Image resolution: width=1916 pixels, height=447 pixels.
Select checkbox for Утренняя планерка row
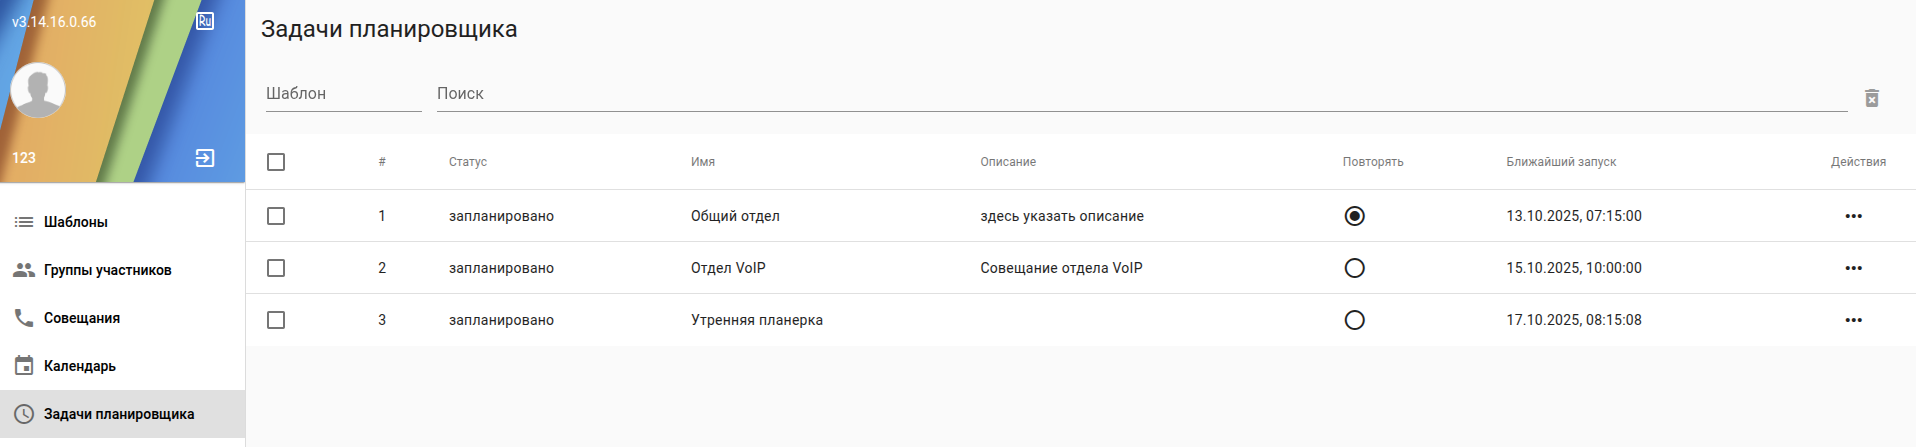276,320
